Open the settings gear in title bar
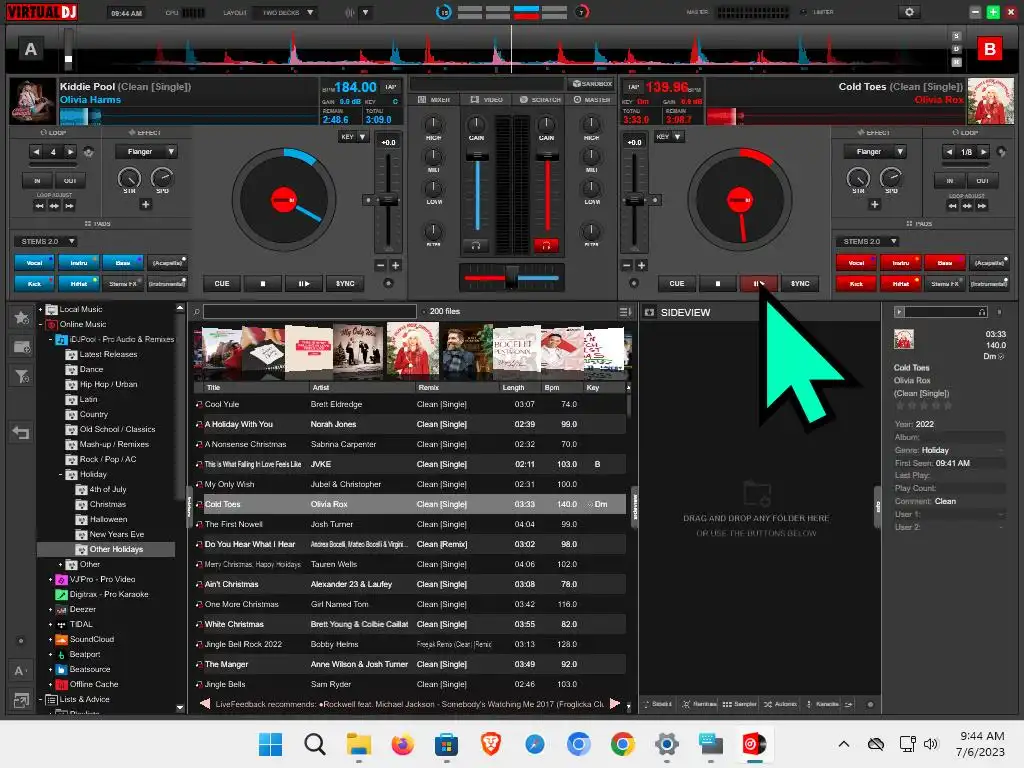1024x768 pixels. pyautogui.click(x=908, y=12)
